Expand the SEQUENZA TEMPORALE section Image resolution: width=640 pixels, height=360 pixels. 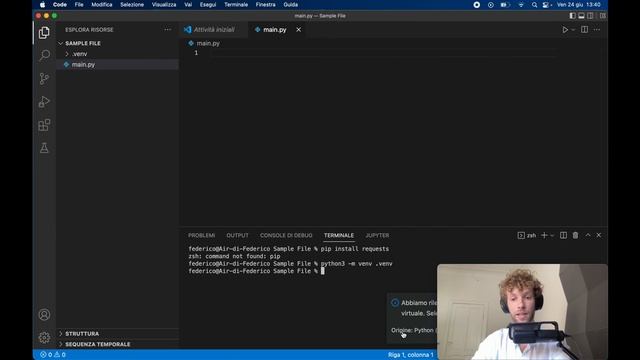(98, 344)
